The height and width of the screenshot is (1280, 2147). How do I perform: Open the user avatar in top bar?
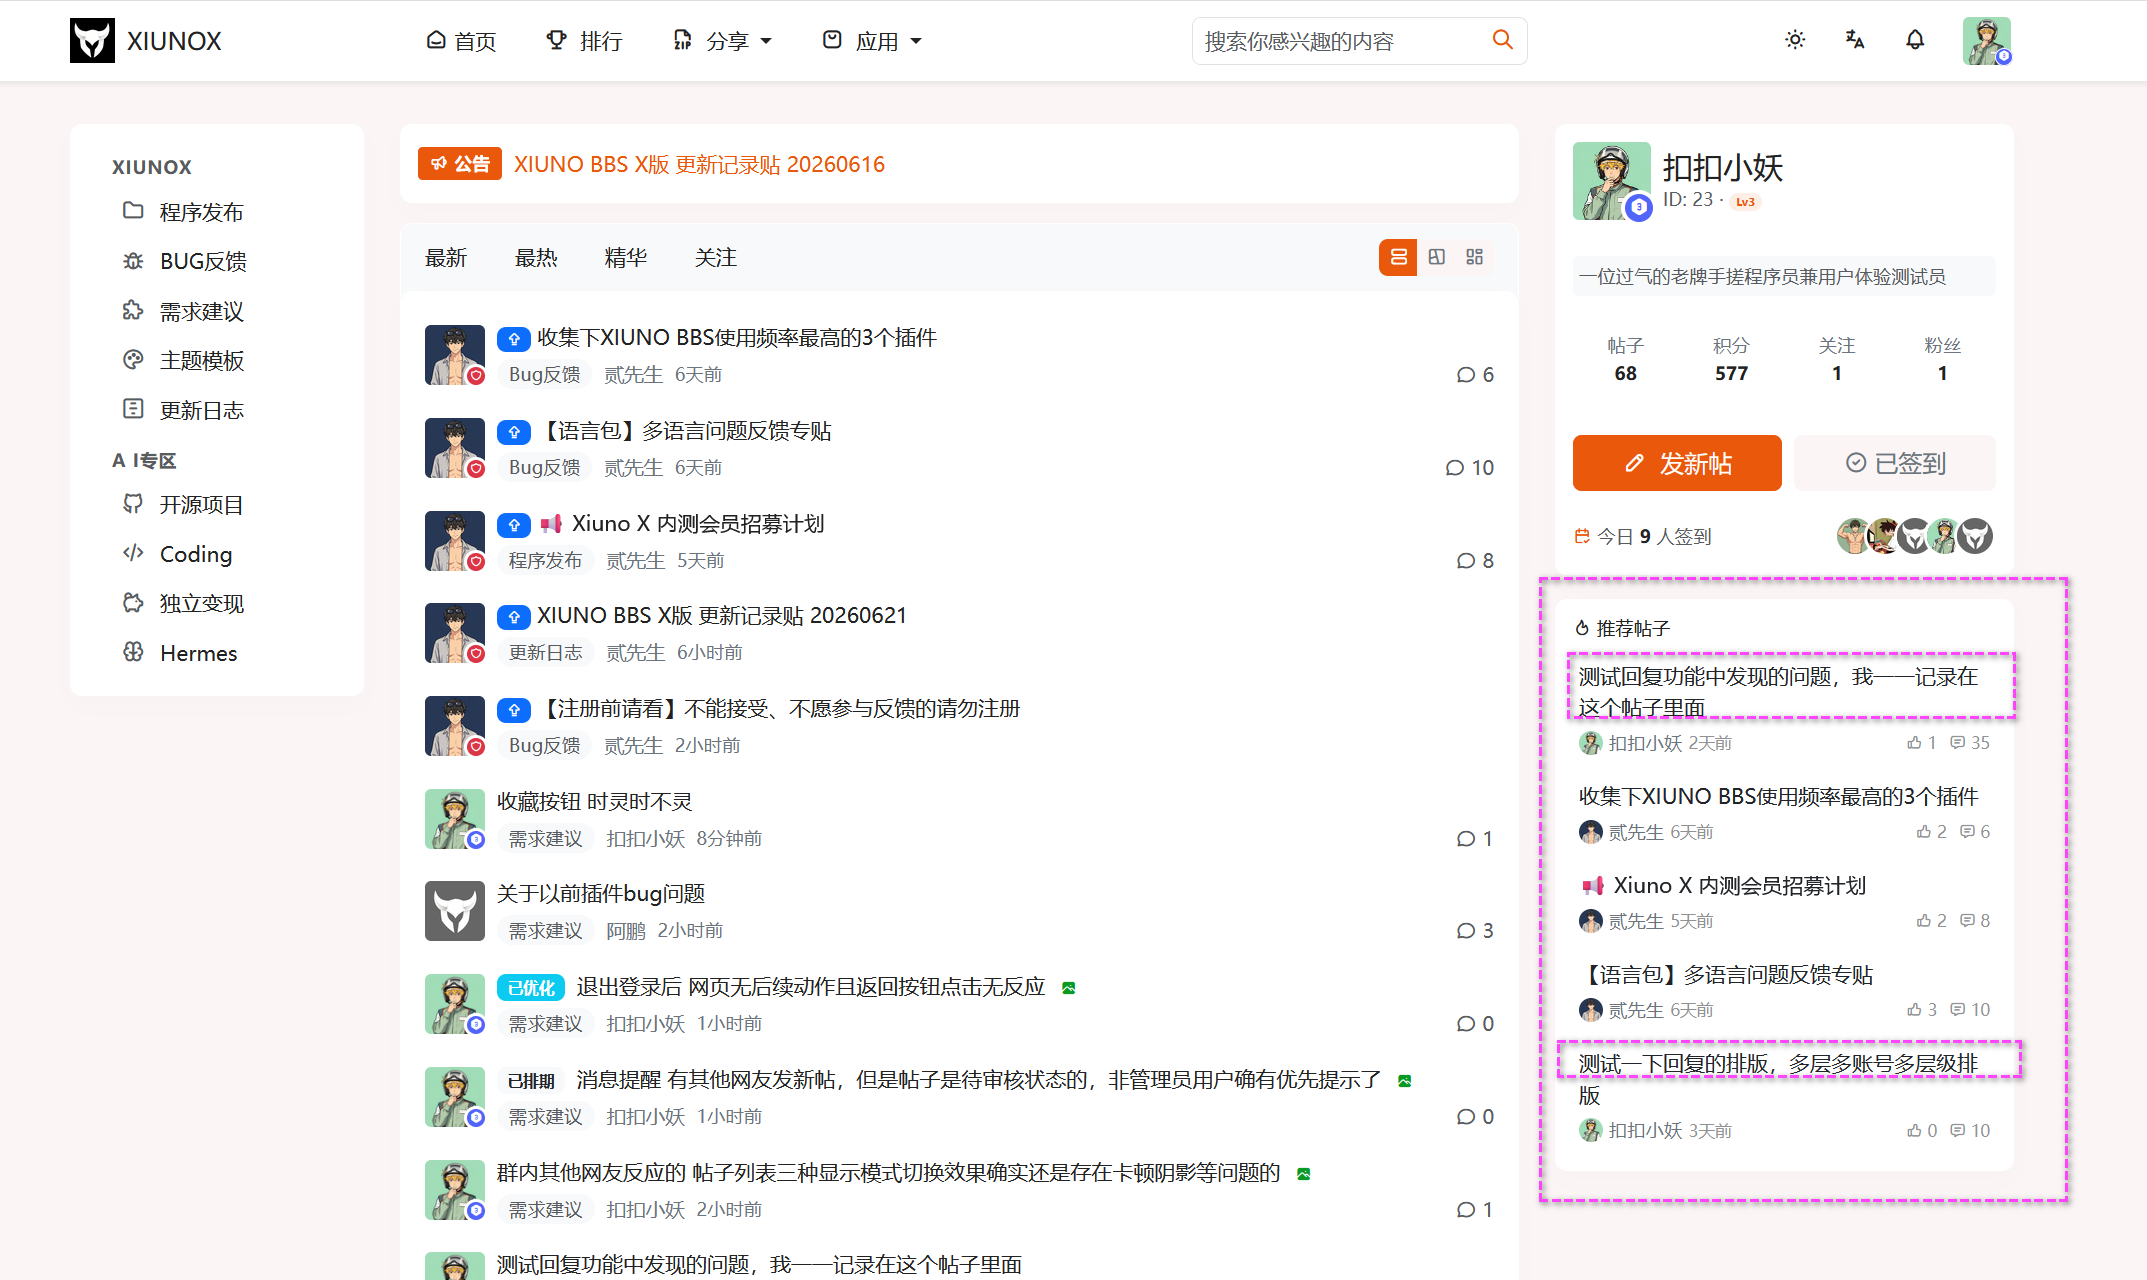coord(1986,41)
